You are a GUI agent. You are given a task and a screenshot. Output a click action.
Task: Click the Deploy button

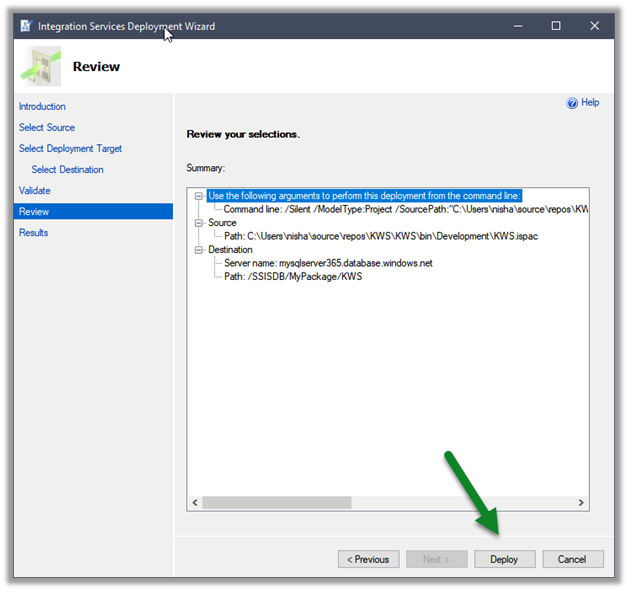pyautogui.click(x=504, y=559)
